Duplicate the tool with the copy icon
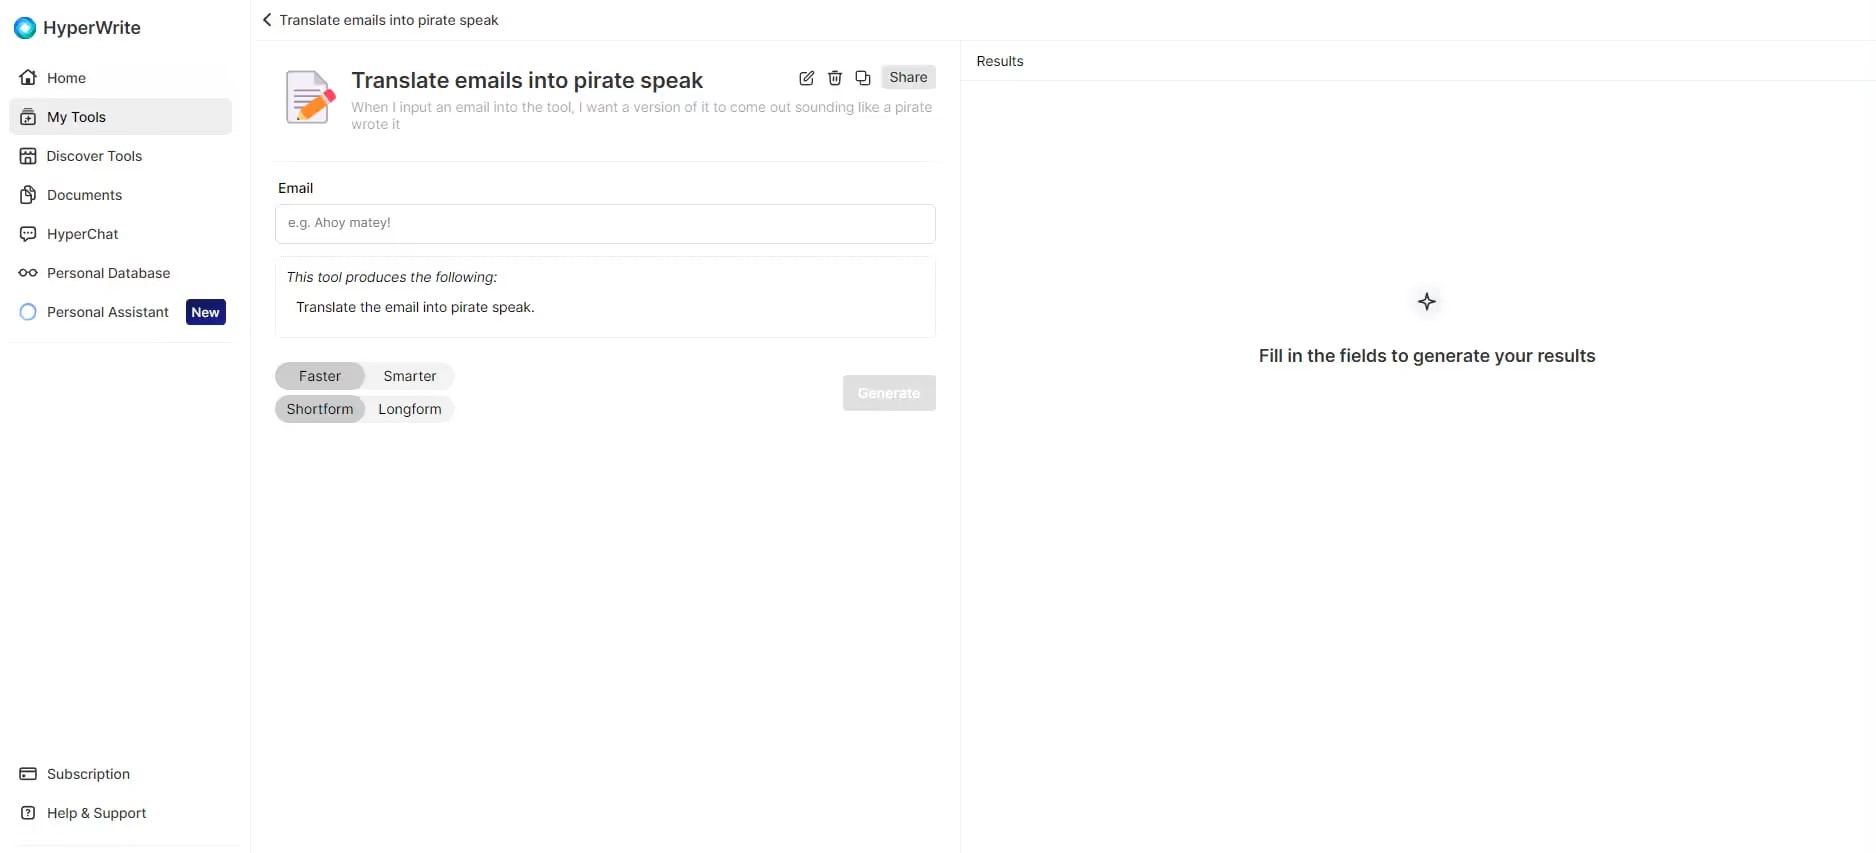The width and height of the screenshot is (1876, 853). click(x=863, y=78)
